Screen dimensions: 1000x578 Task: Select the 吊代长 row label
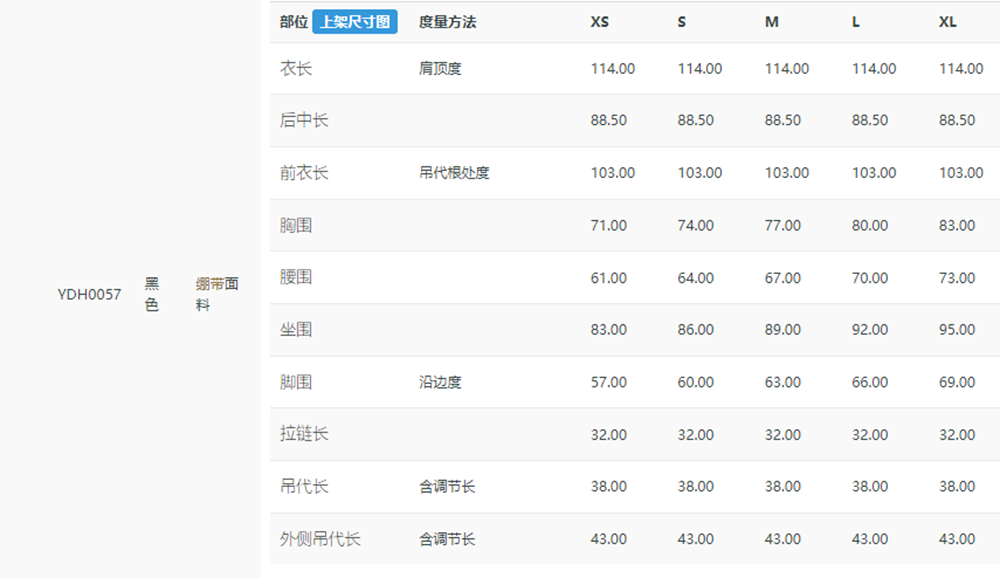304,487
